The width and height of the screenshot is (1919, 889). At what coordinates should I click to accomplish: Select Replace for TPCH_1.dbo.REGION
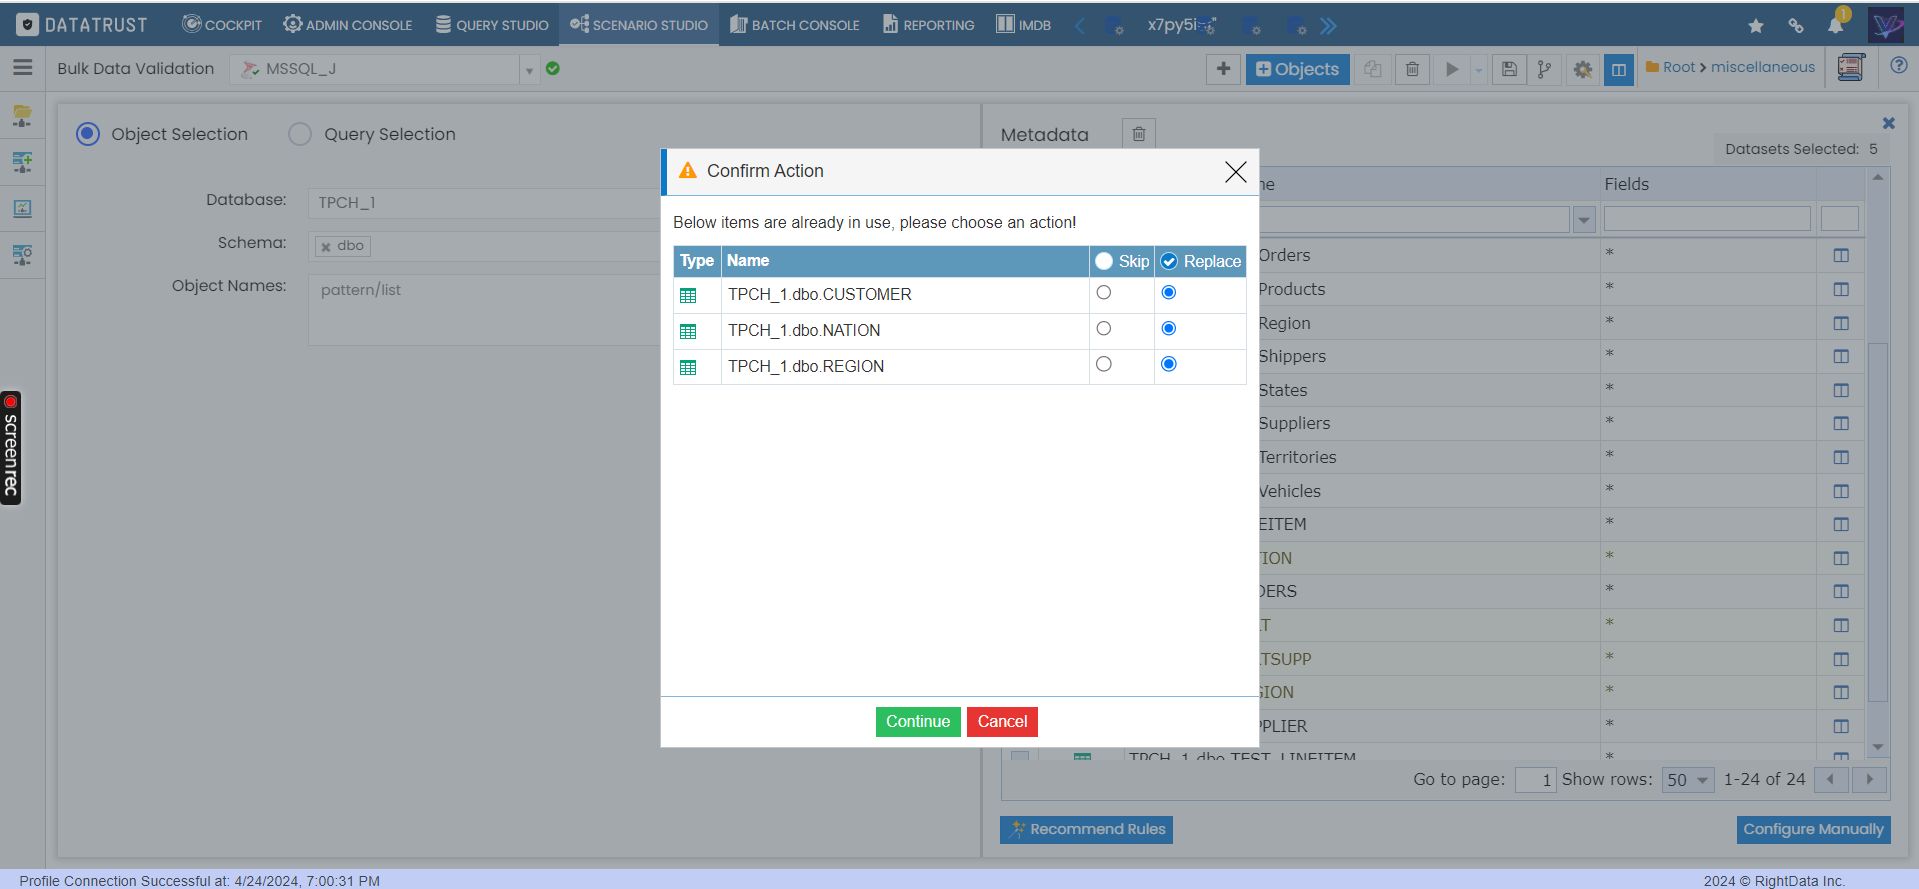coord(1168,365)
